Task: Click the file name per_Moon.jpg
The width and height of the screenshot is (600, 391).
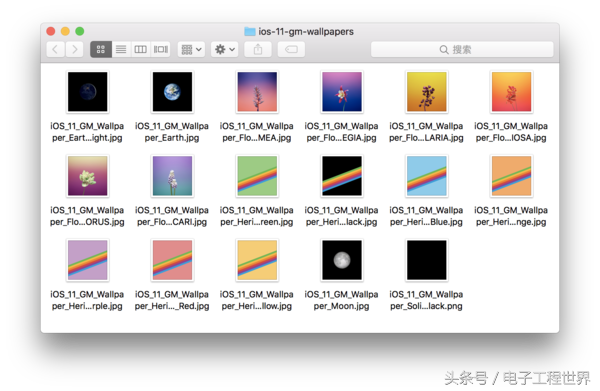Action: tap(341, 300)
